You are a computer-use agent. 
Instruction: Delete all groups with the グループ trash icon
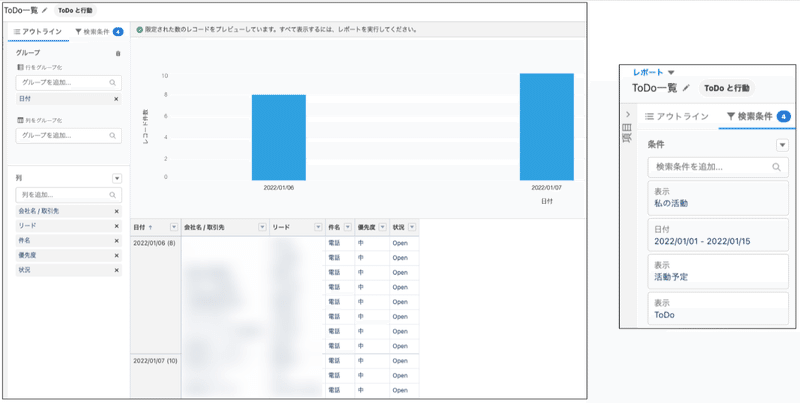(x=118, y=53)
